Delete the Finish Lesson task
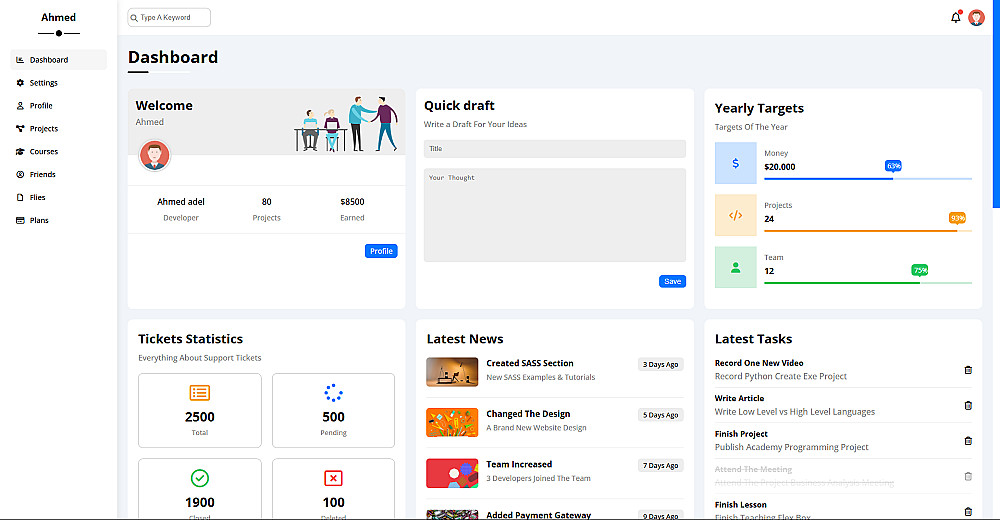Image resolution: width=1000 pixels, height=520 pixels. click(x=968, y=511)
